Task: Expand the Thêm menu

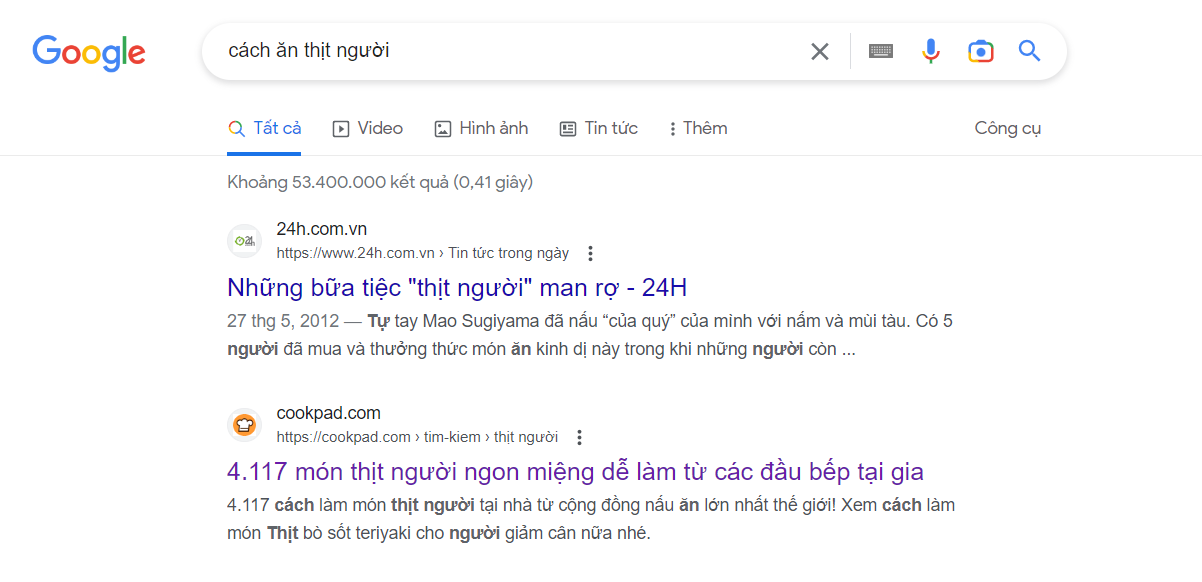Action: pos(698,129)
